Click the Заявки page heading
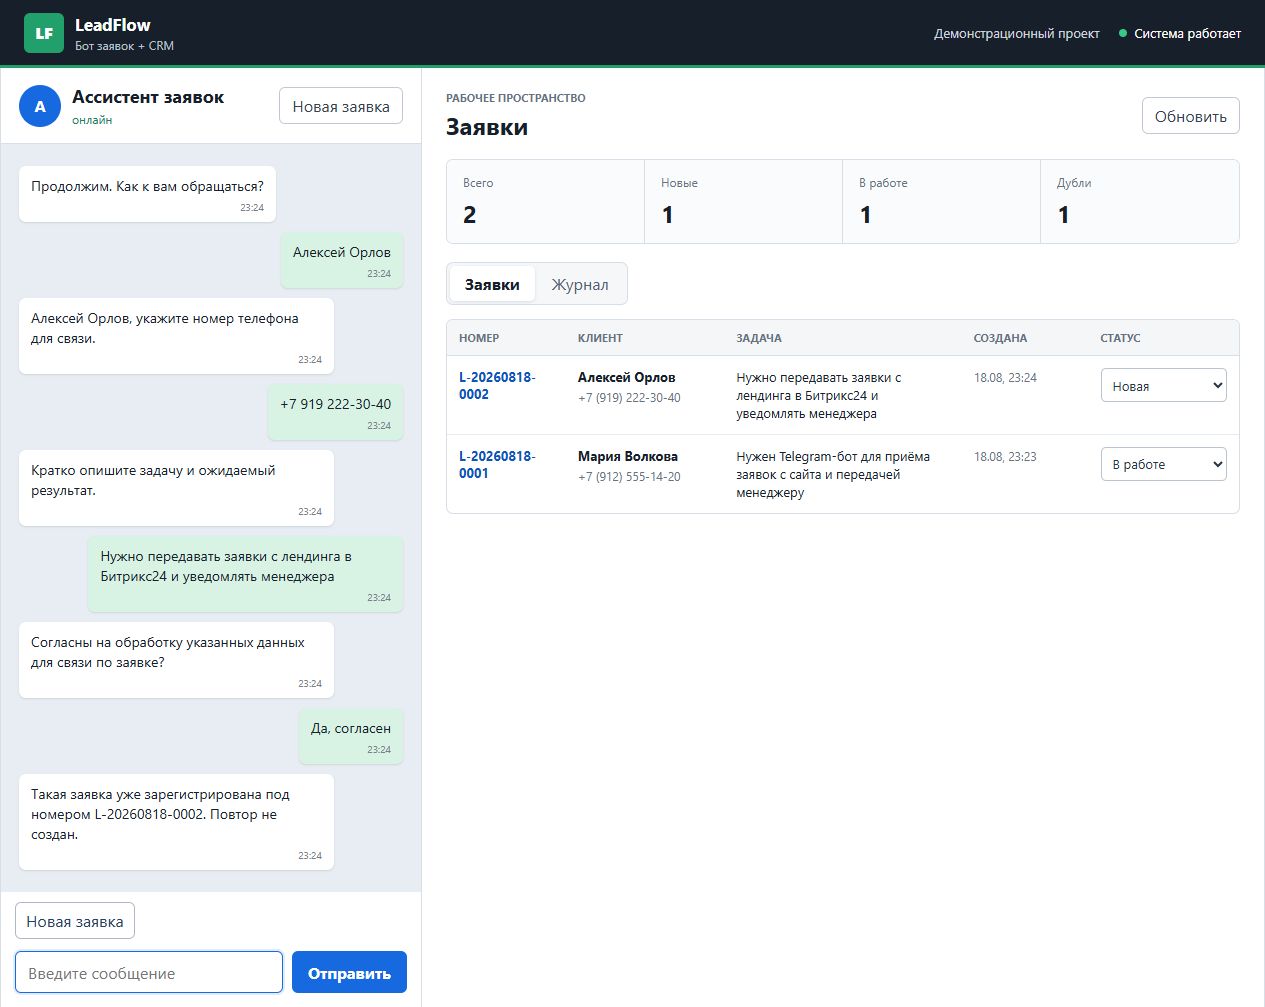The height and width of the screenshot is (1007, 1265). [487, 127]
